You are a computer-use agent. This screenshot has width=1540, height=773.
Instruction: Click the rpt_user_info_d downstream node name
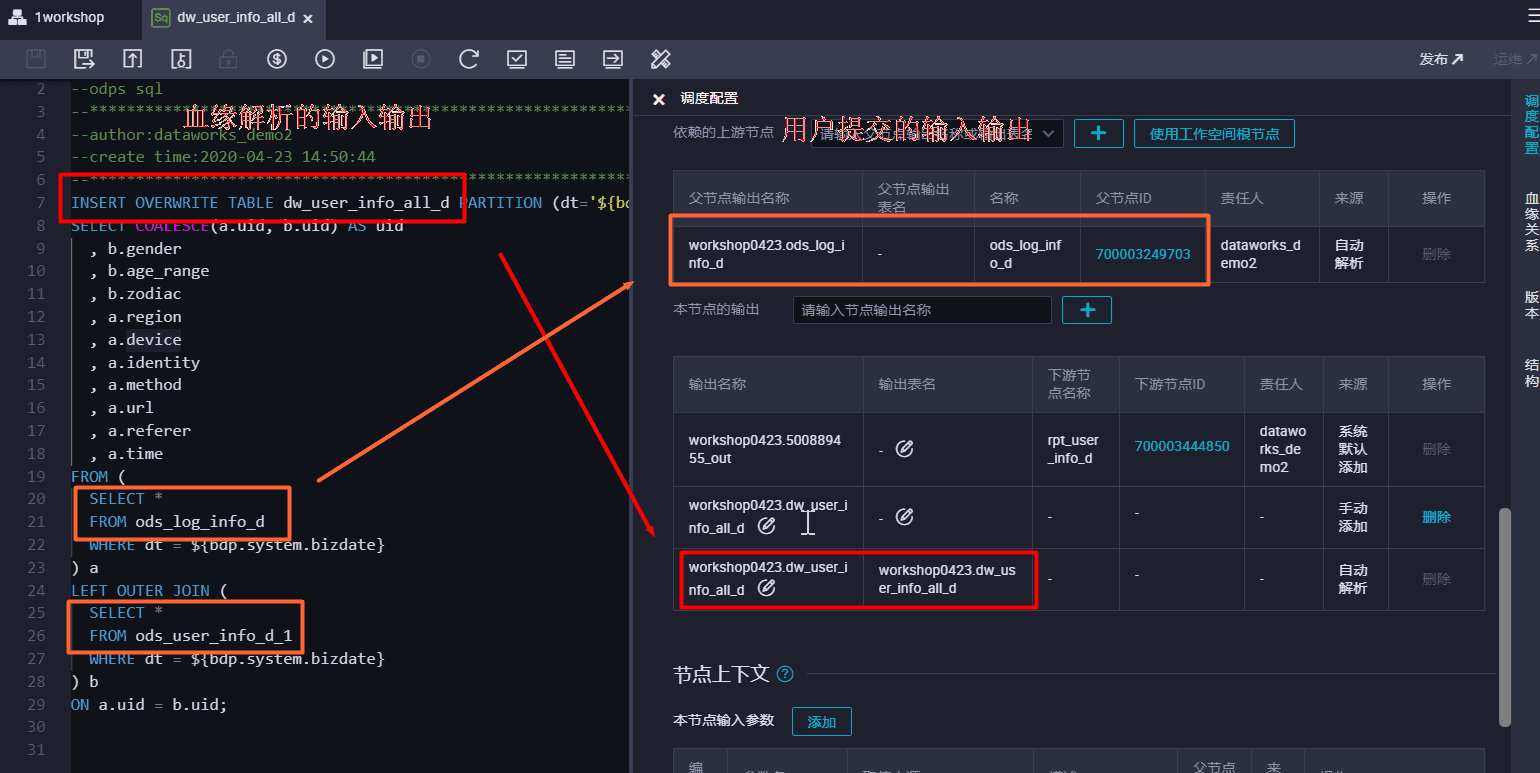1073,449
